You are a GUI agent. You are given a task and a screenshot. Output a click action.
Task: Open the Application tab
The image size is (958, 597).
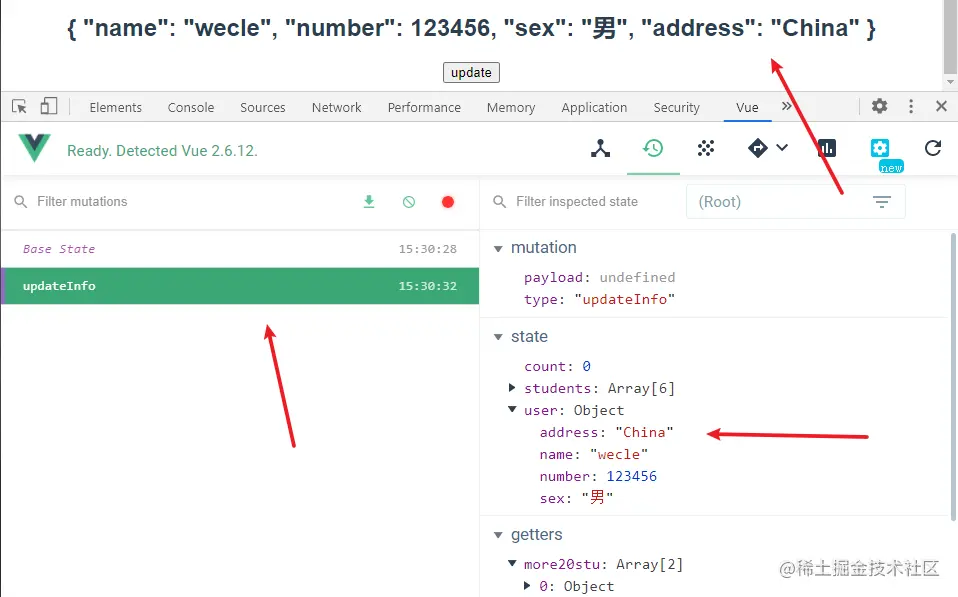594,108
